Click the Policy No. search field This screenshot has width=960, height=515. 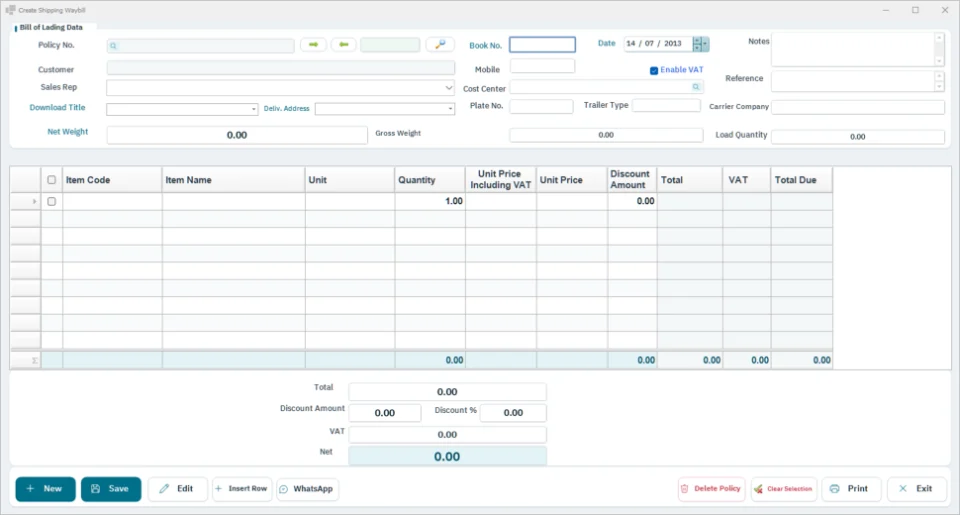[x=200, y=46]
